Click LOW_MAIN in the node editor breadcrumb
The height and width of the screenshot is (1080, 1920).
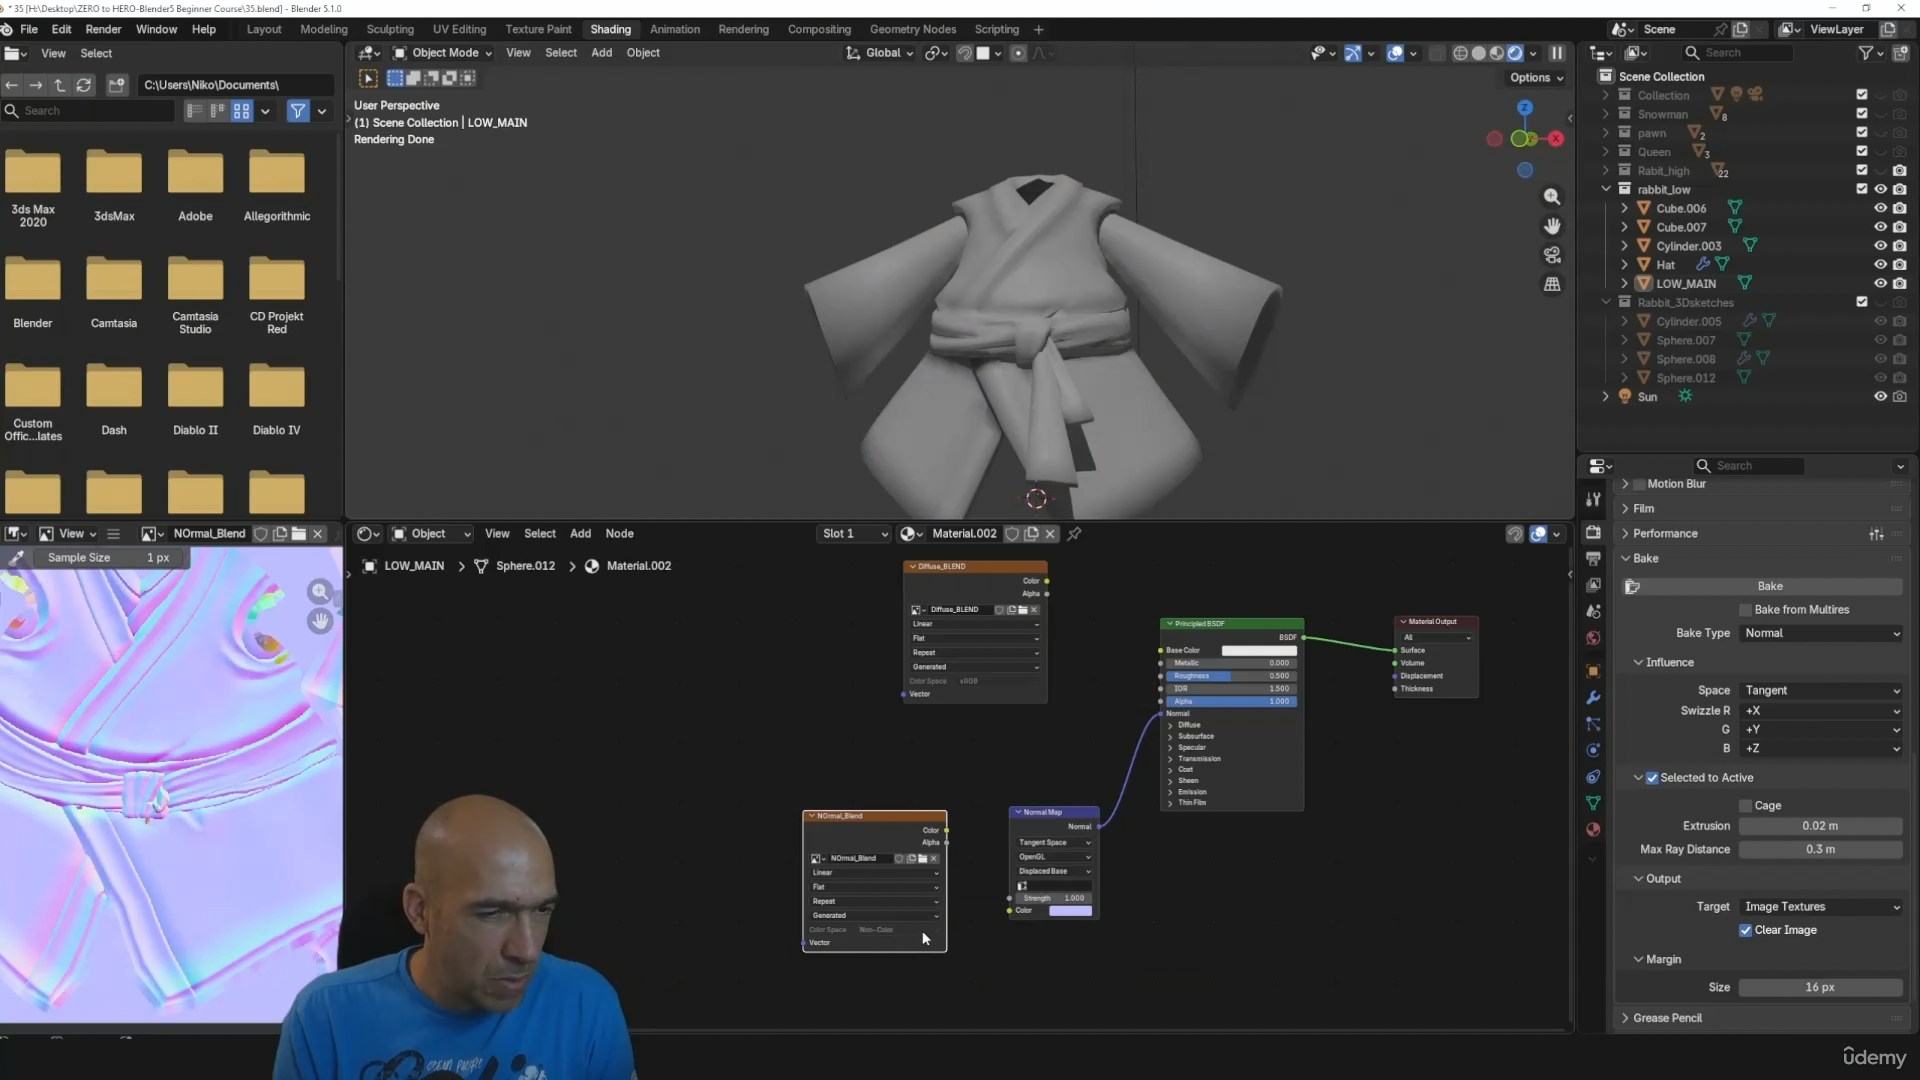coord(414,566)
